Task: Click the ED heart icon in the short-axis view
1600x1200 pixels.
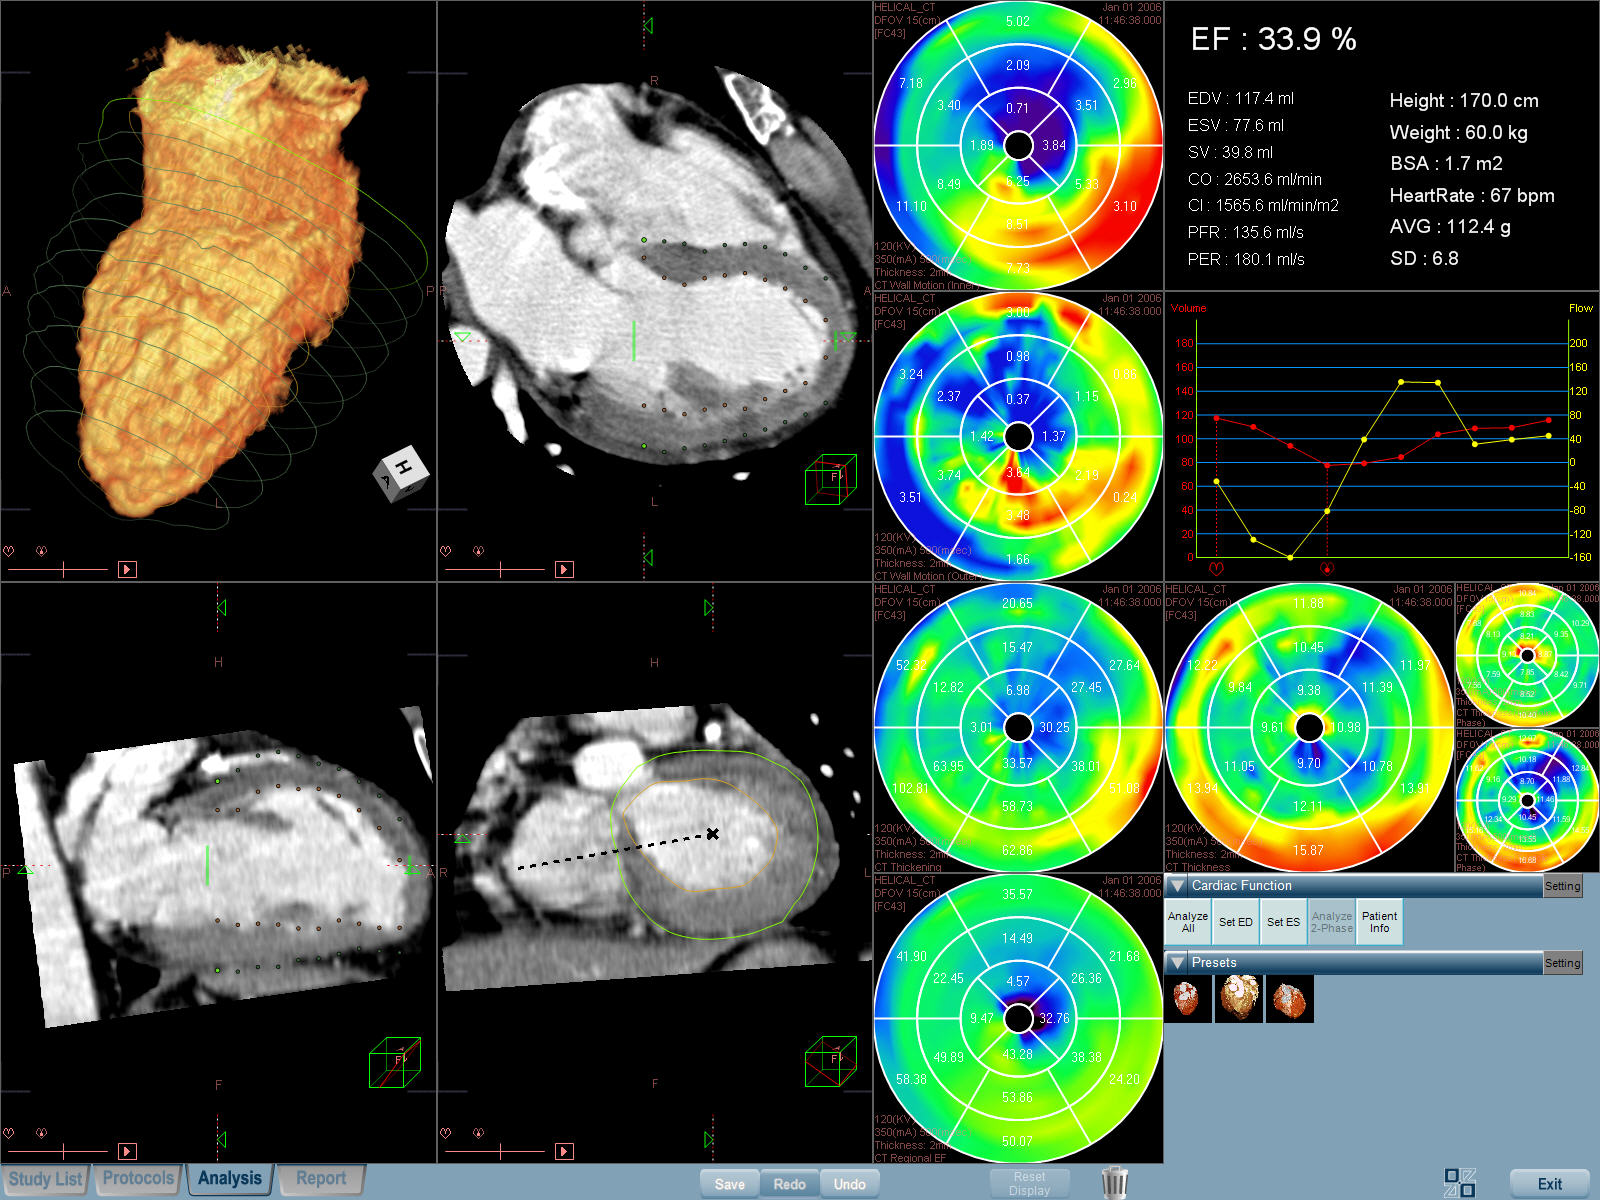Action: pyautogui.click(x=446, y=1133)
